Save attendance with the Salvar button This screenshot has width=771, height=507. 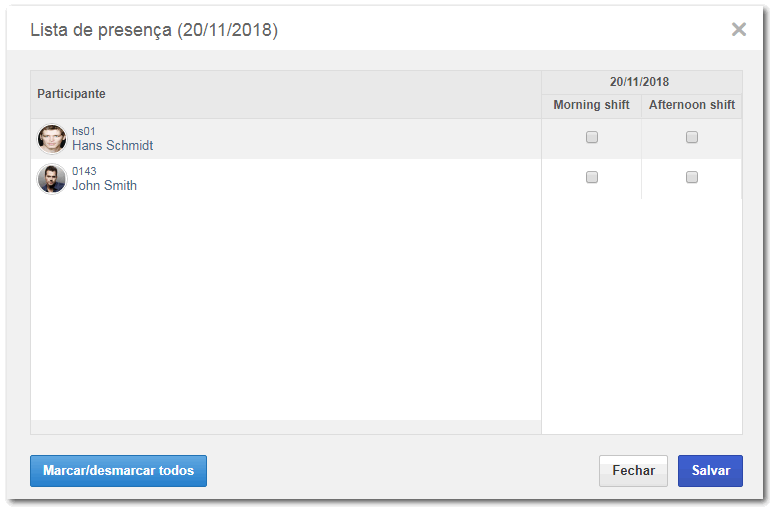click(711, 471)
